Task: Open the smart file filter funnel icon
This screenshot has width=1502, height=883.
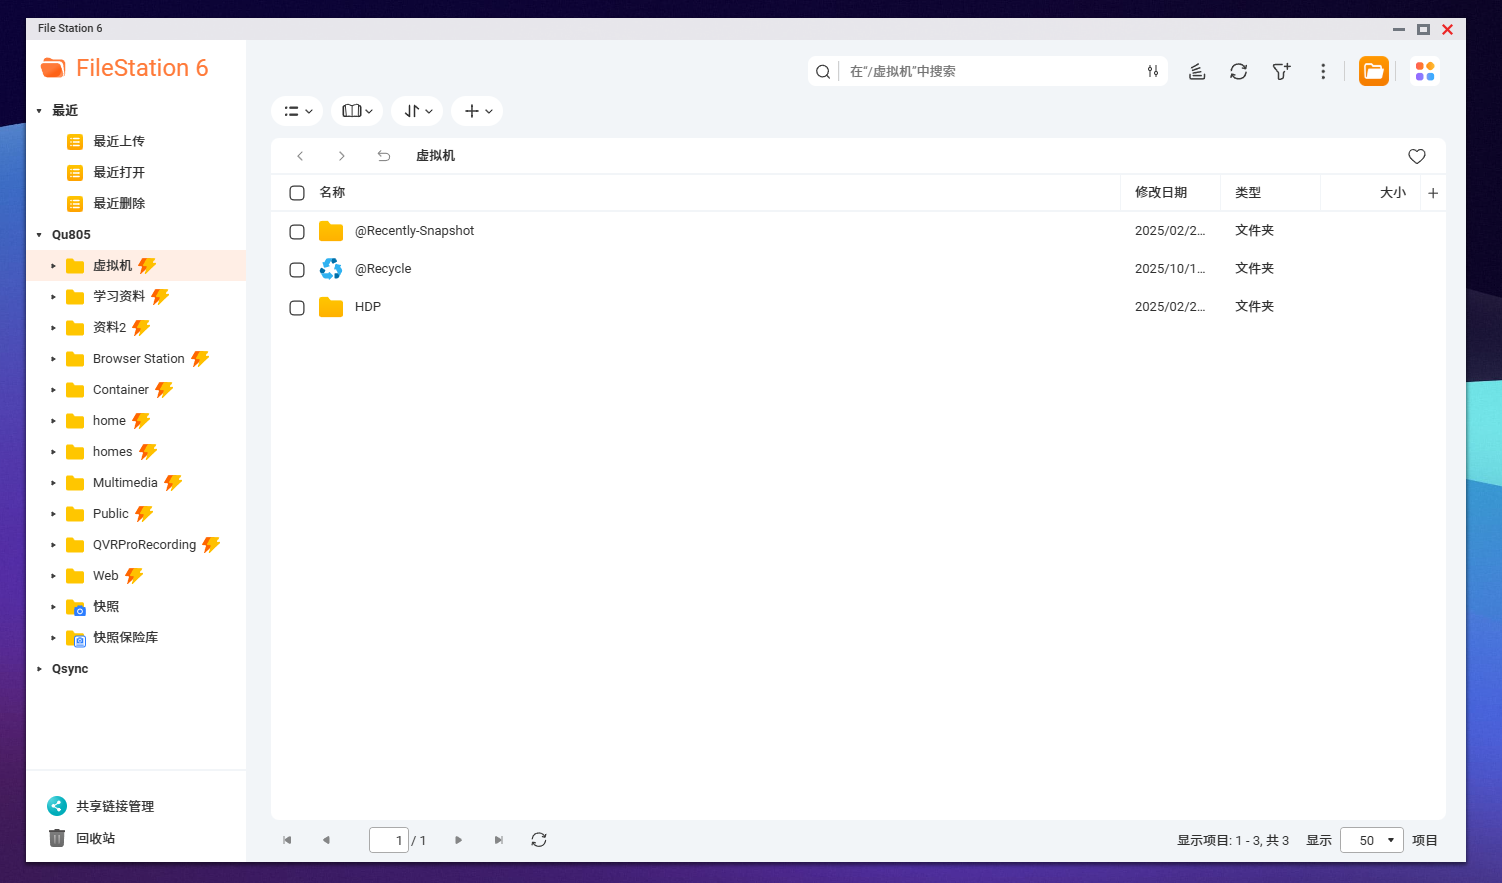Action: click(x=1281, y=71)
